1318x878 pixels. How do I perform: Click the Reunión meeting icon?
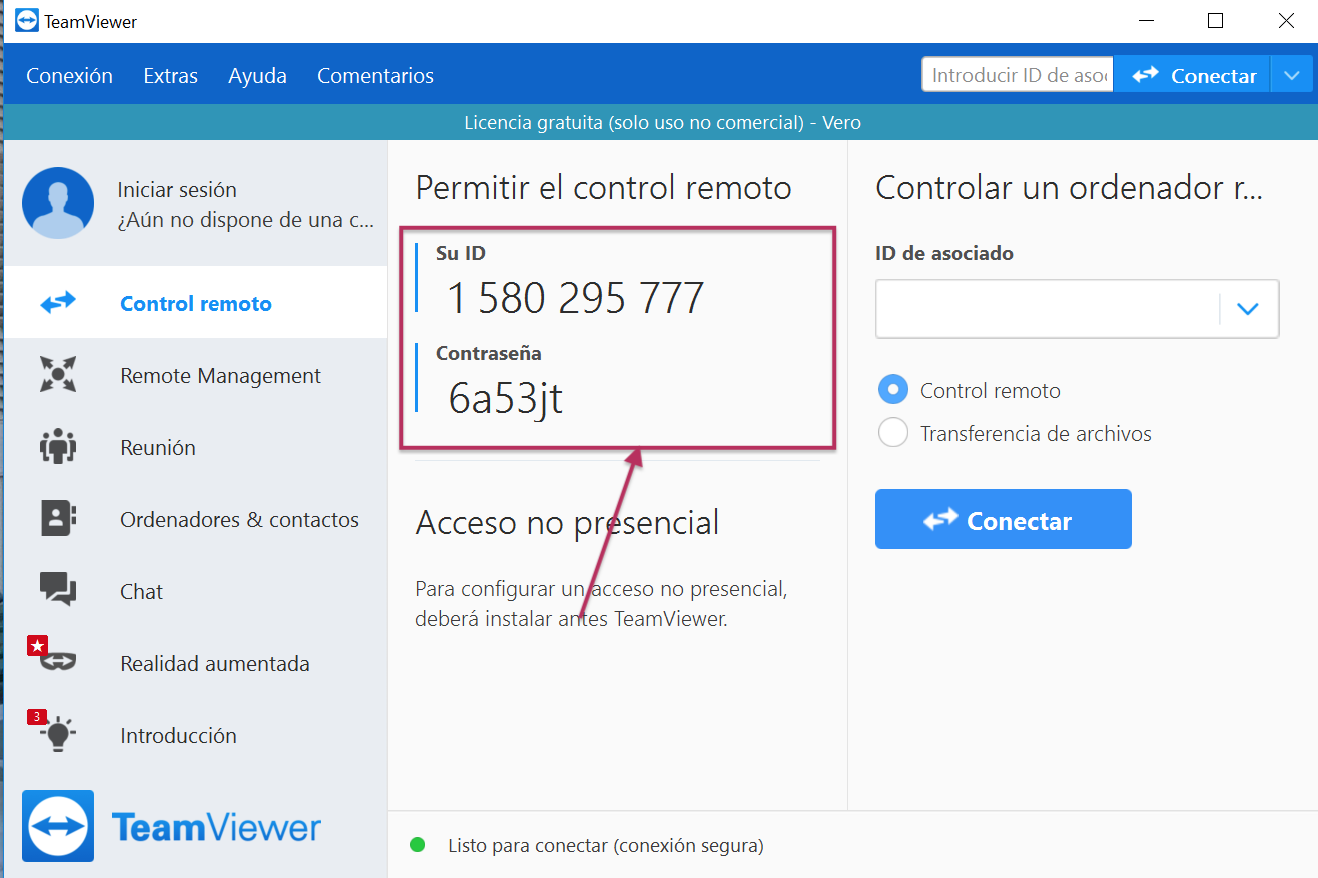[58, 446]
